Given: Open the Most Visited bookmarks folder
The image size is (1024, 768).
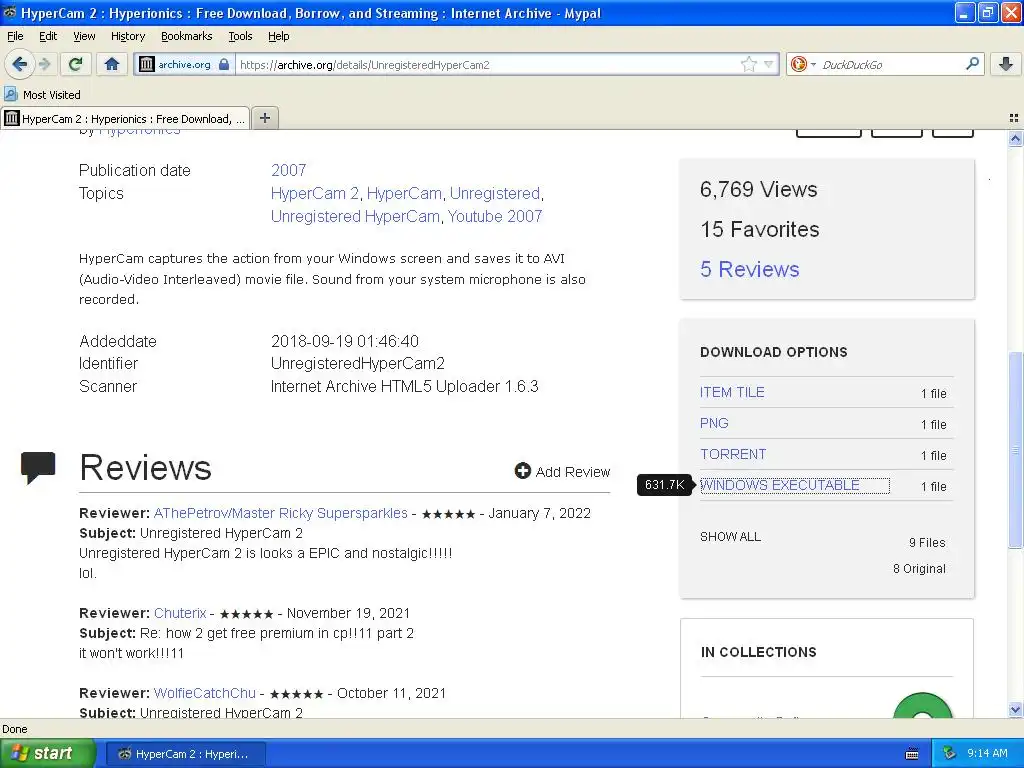Looking at the screenshot, I should point(43,95).
